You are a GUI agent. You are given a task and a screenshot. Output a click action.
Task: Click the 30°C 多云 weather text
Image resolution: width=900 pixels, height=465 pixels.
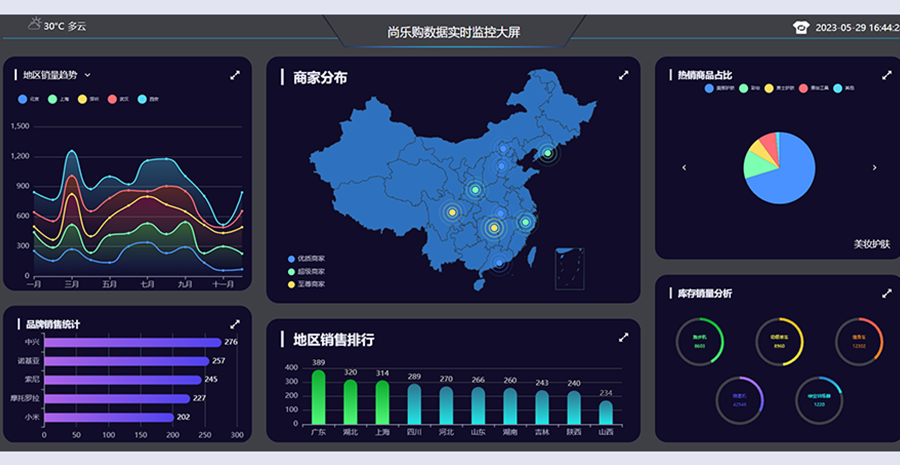(x=65, y=26)
